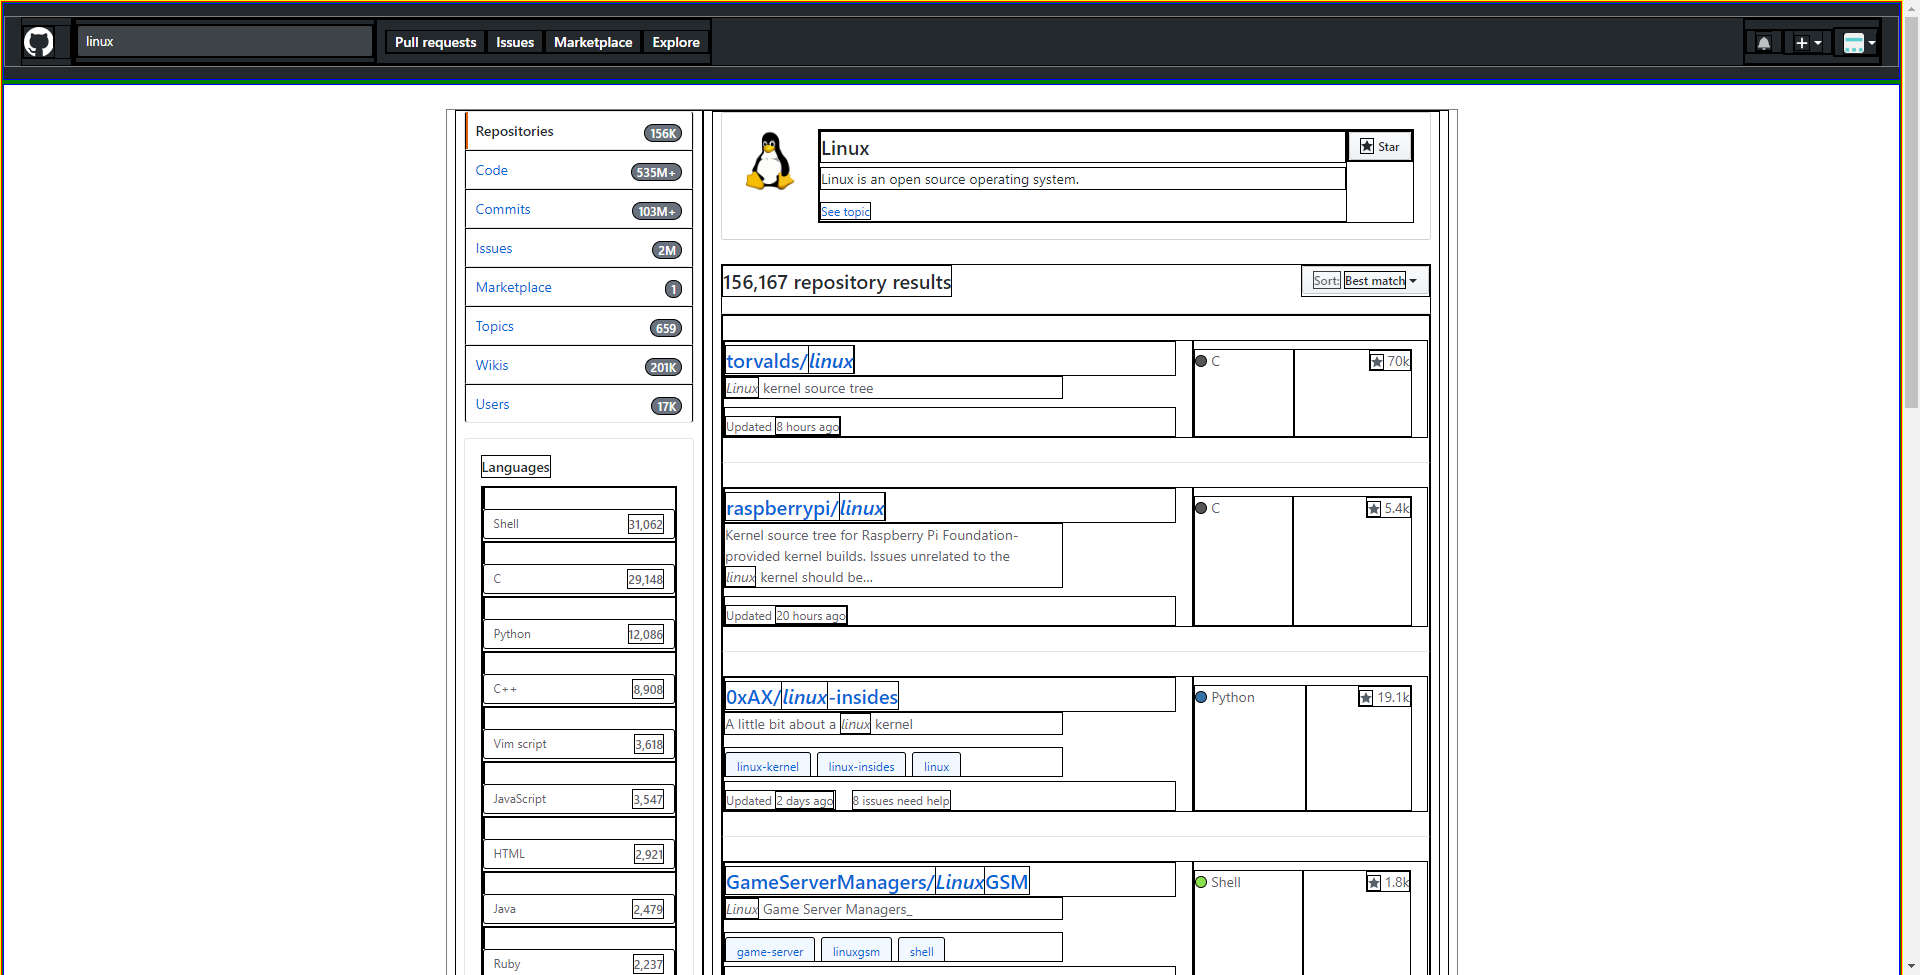
Task: Click the linuxgsm topic tag
Action: [856, 951]
